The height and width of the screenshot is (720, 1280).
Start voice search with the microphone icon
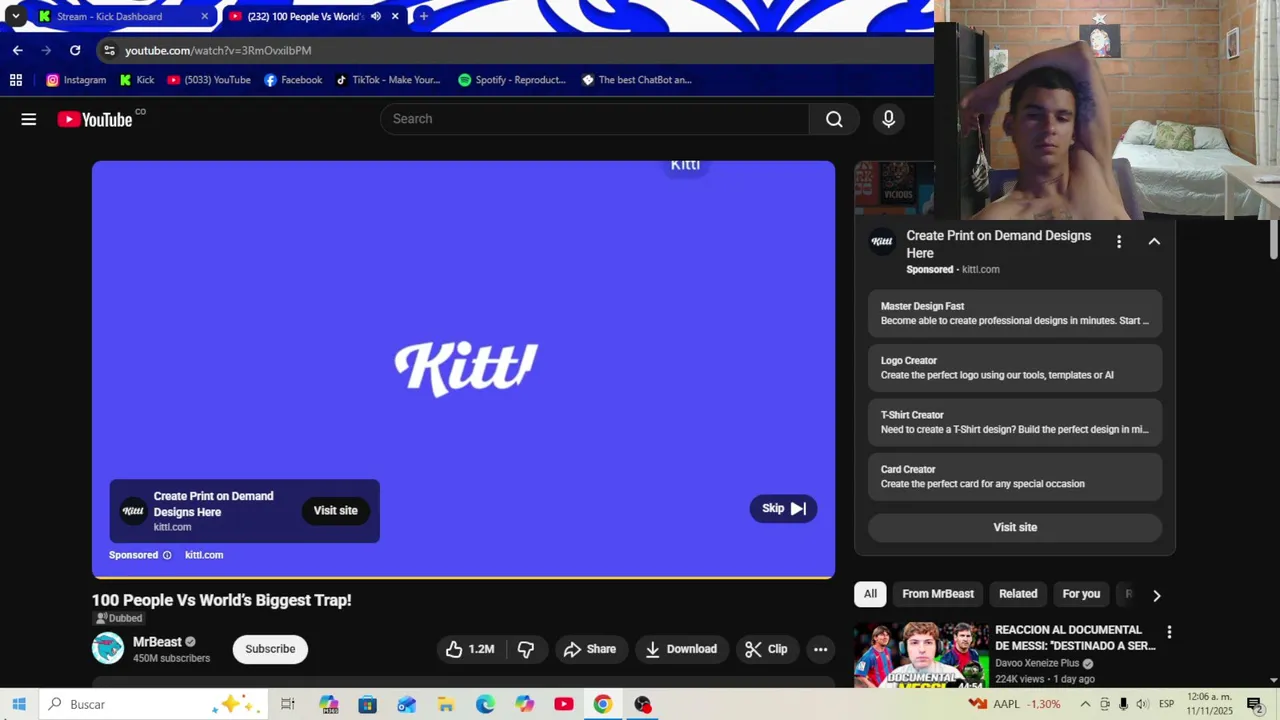(x=889, y=119)
